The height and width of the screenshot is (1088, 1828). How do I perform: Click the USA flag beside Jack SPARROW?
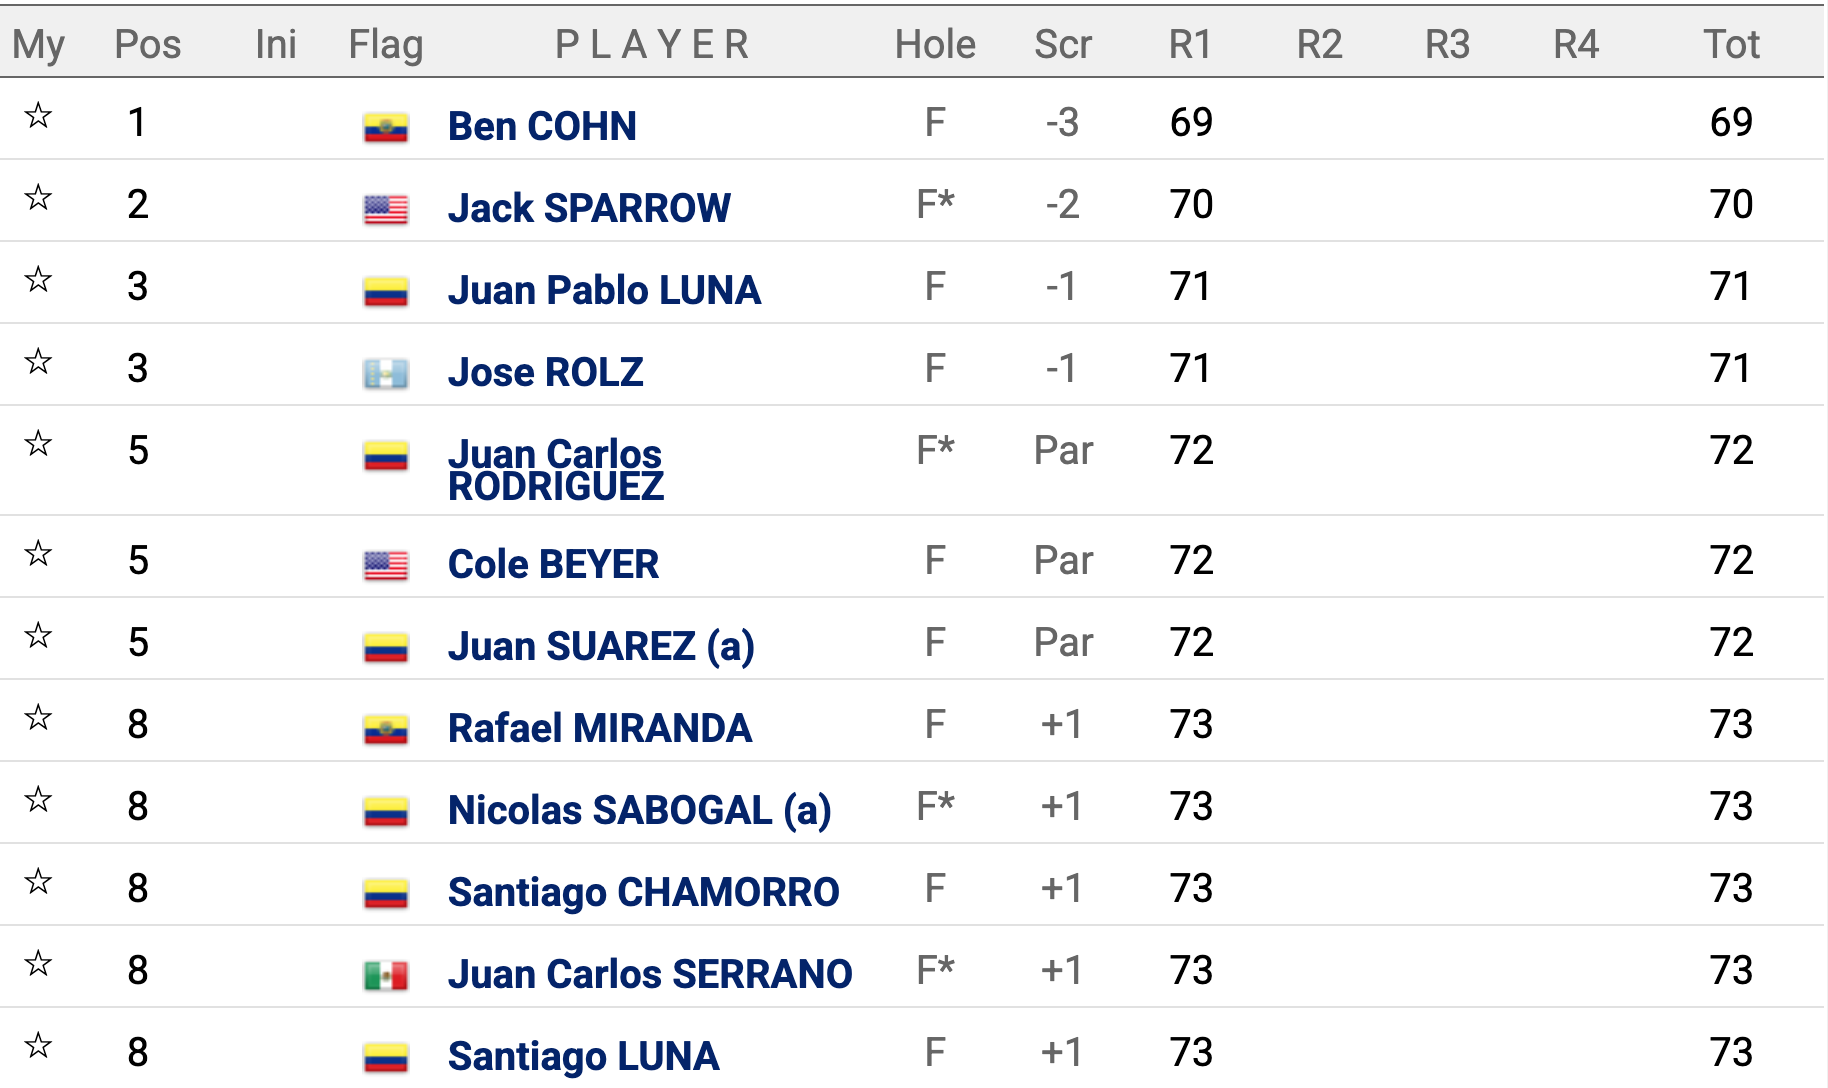coord(385,209)
